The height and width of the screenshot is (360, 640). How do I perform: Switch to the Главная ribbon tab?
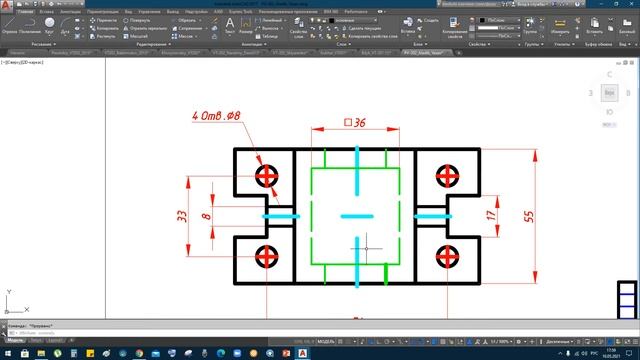[x=25, y=12]
